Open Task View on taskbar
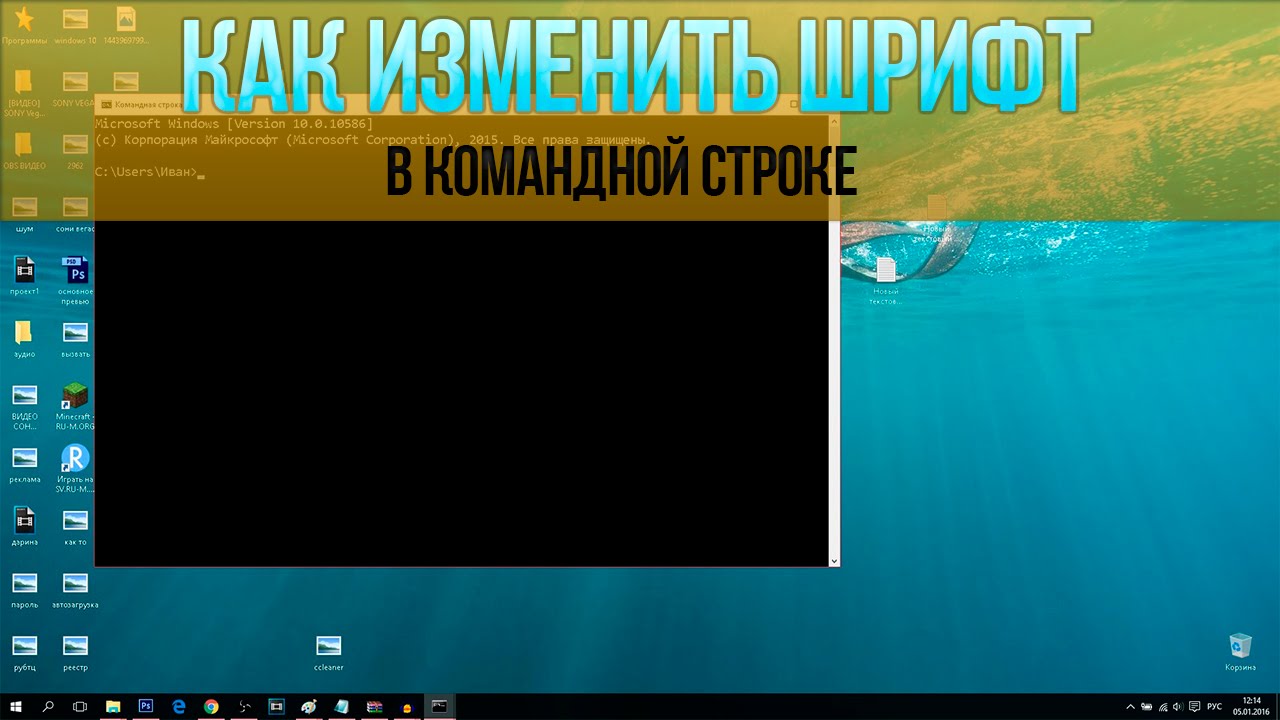Screen dimensions: 1280x720 pyautogui.click(x=80, y=706)
